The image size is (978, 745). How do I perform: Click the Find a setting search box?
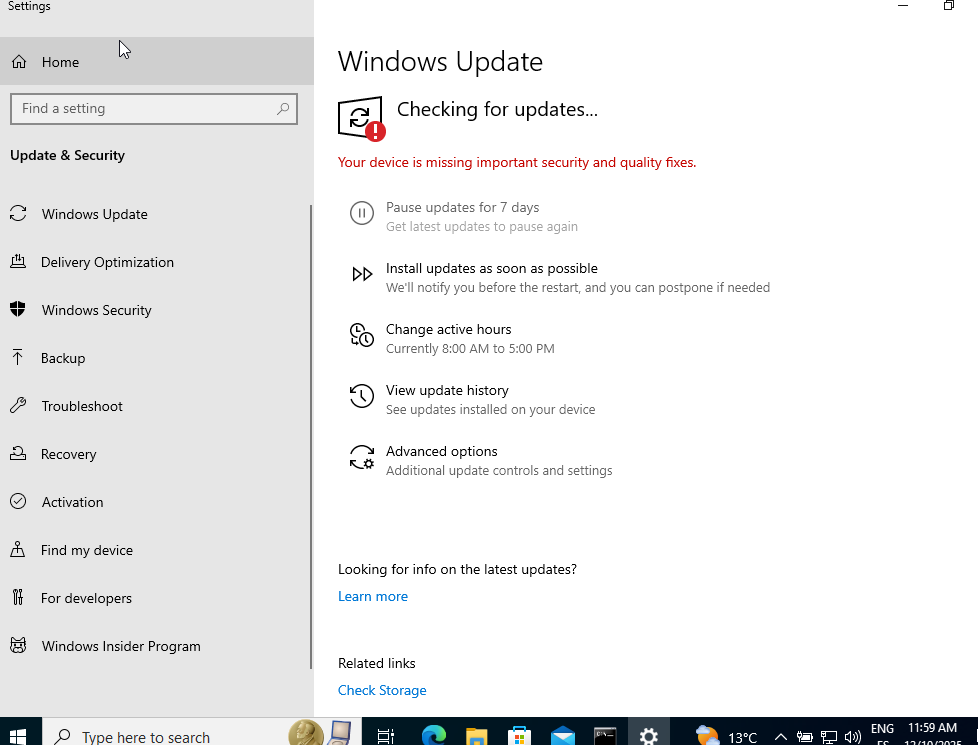coord(145,109)
